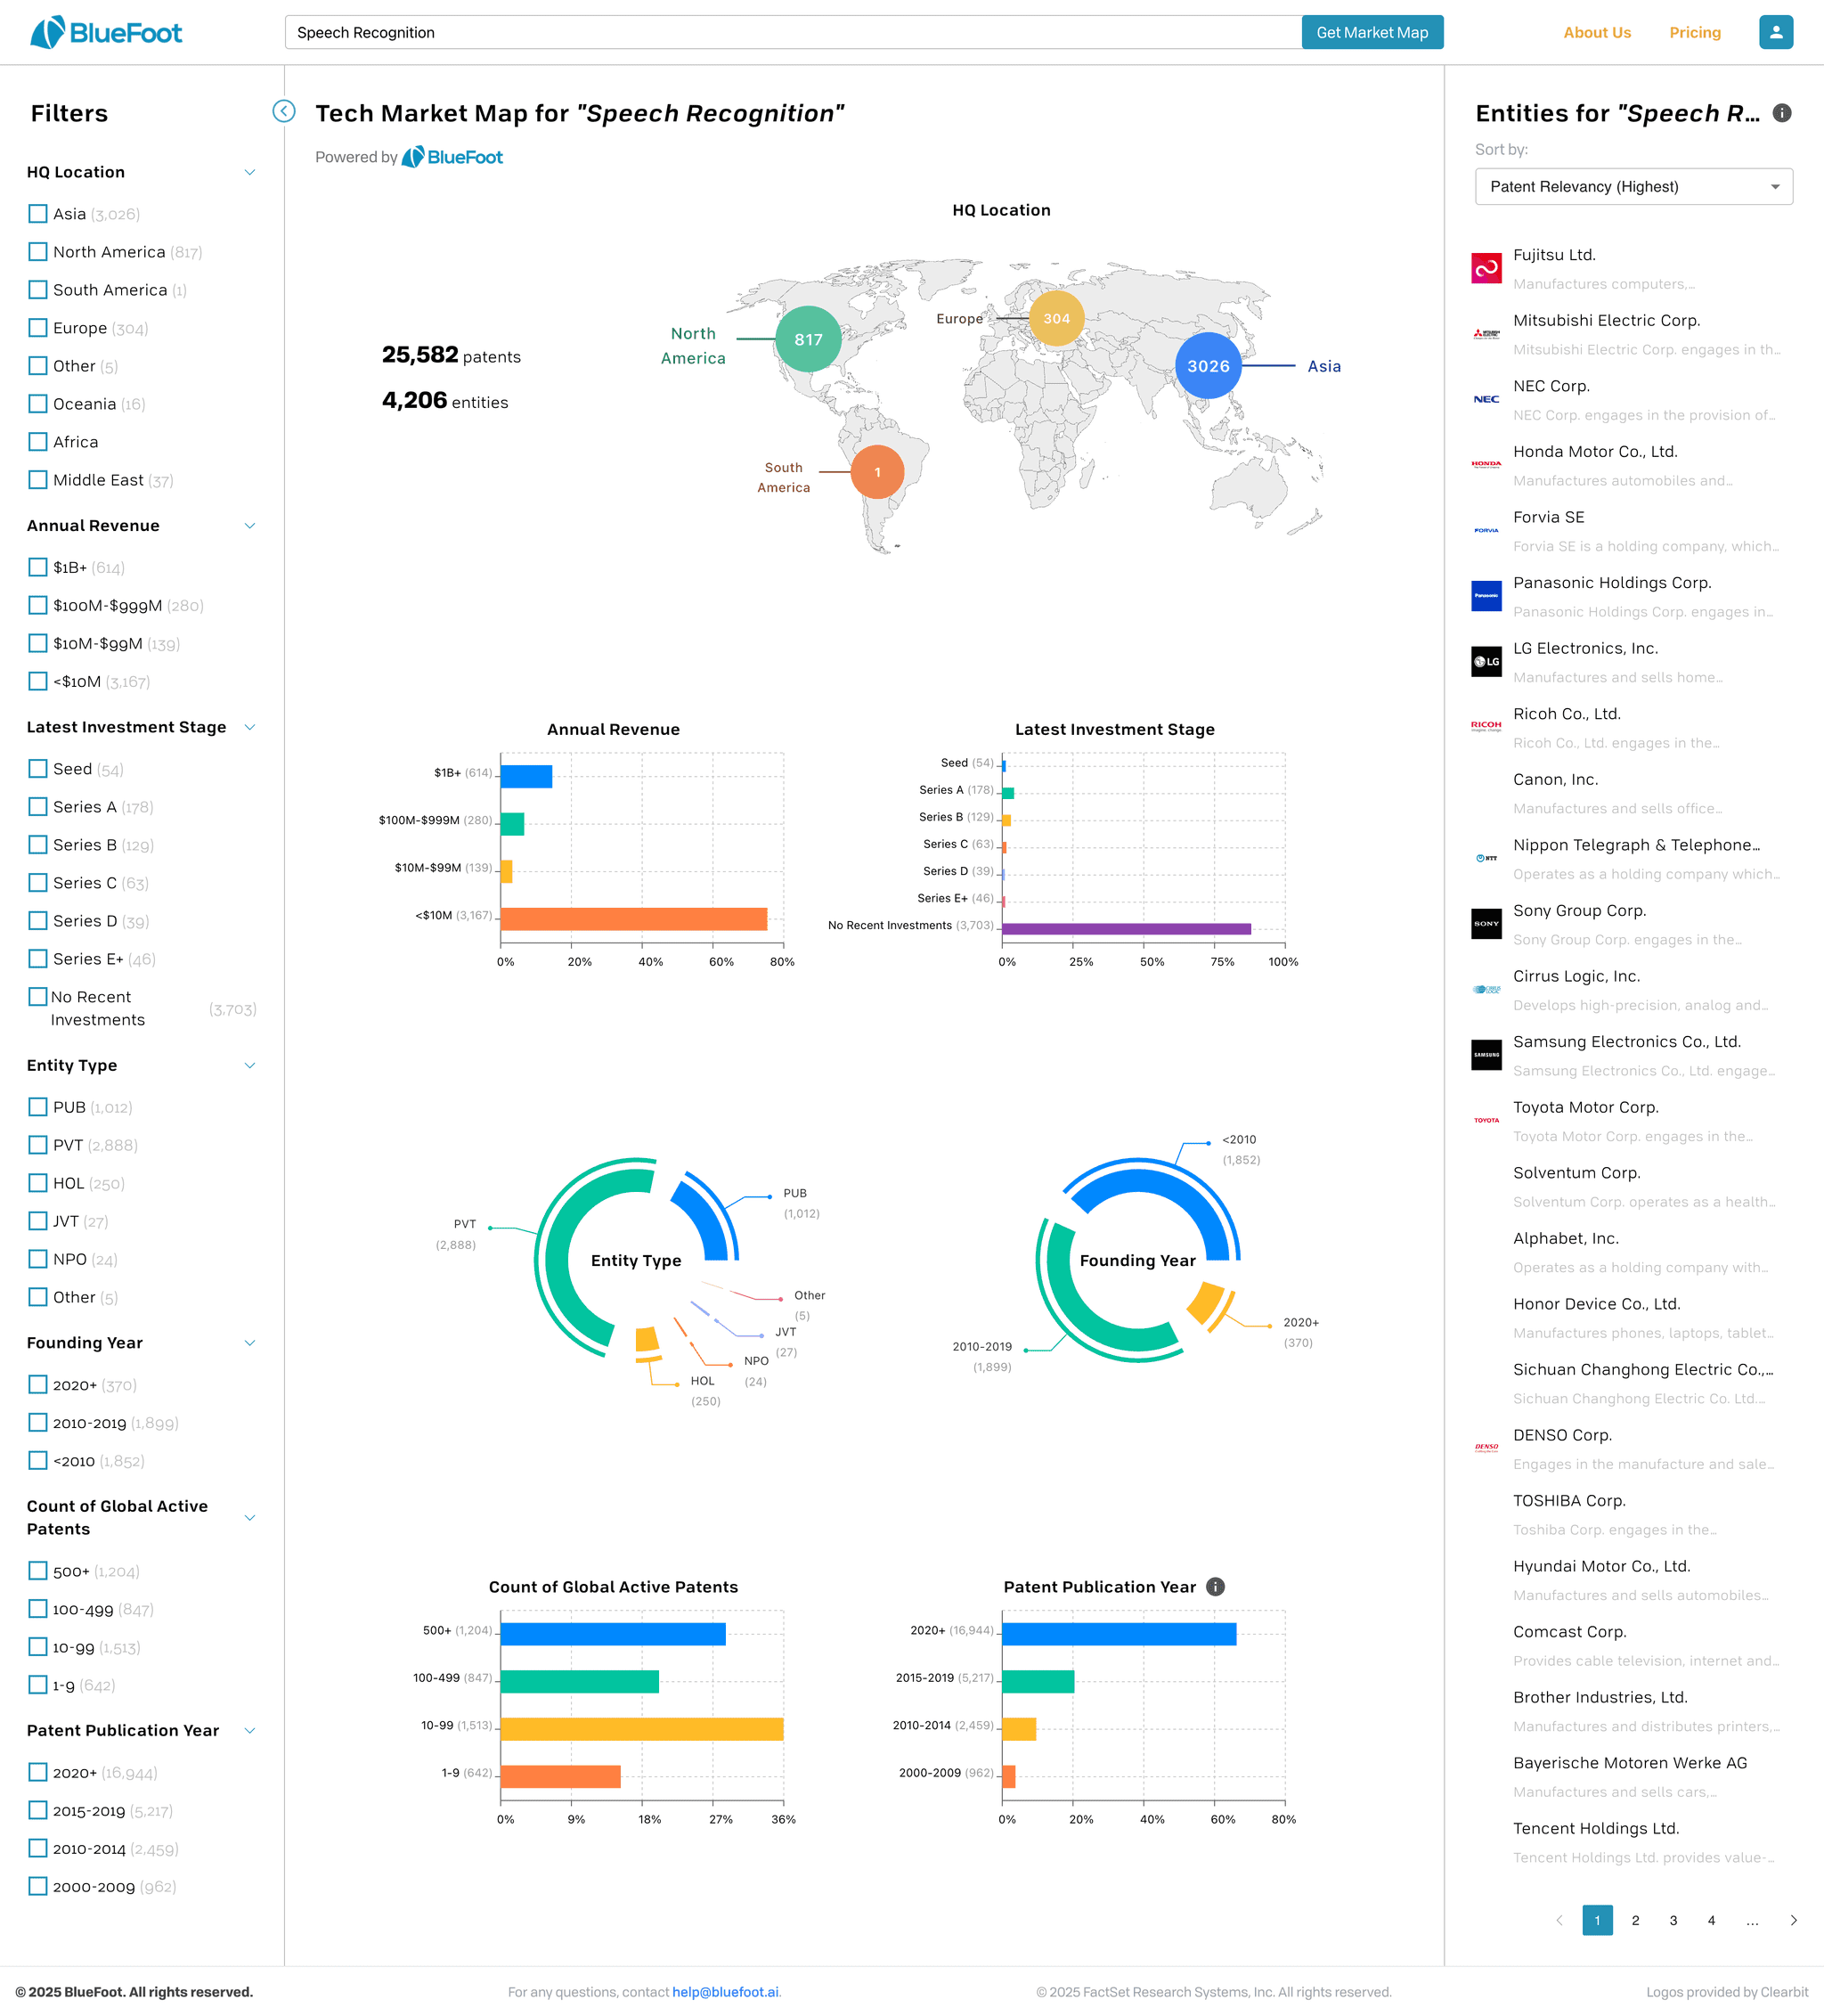Collapse the Founding Year filter section
The width and height of the screenshot is (1824, 2016).
[x=250, y=1343]
